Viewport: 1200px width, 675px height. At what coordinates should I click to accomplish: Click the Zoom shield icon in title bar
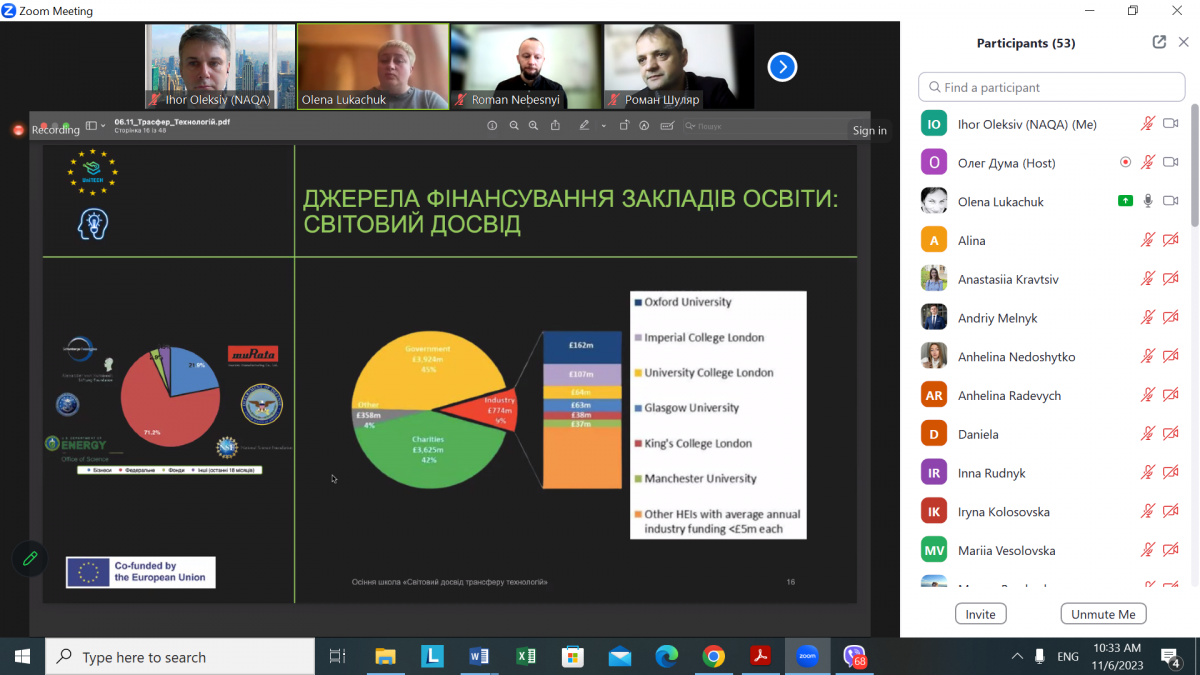pyautogui.click(x=9, y=11)
